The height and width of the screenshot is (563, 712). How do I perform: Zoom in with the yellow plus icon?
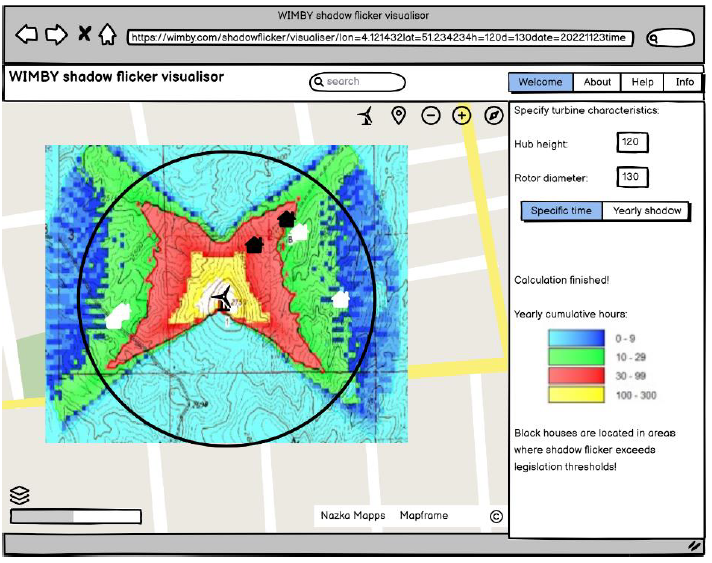[x=461, y=116]
